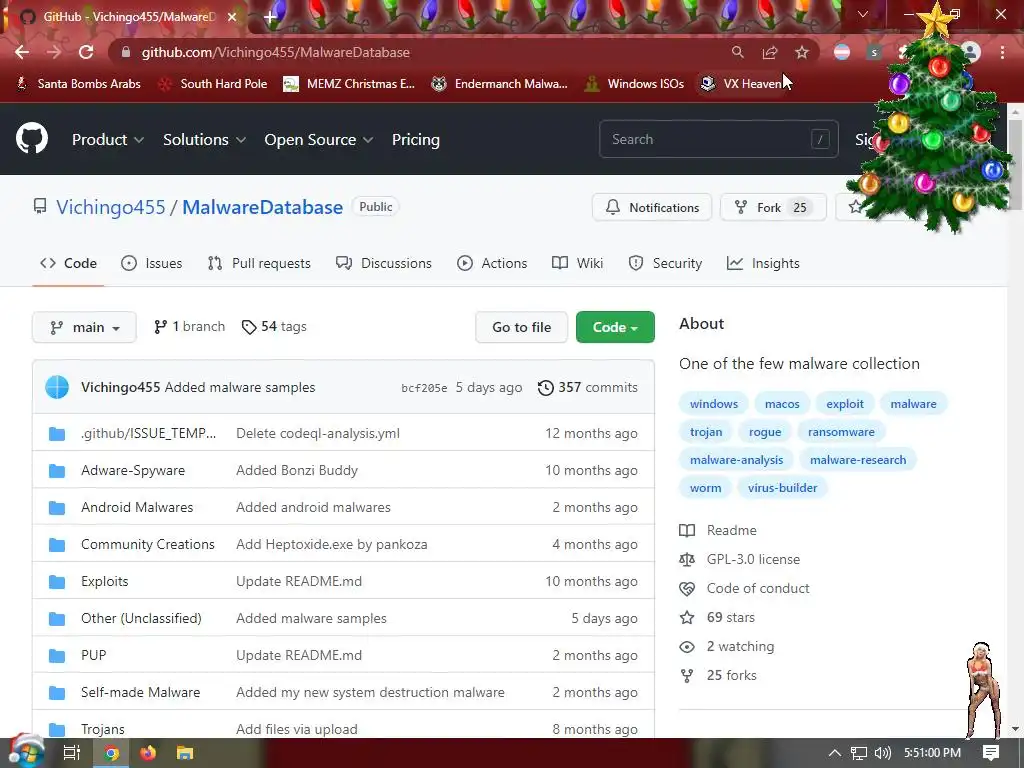Switch to the Discussions tab
1024x768 pixels.
tap(384, 263)
